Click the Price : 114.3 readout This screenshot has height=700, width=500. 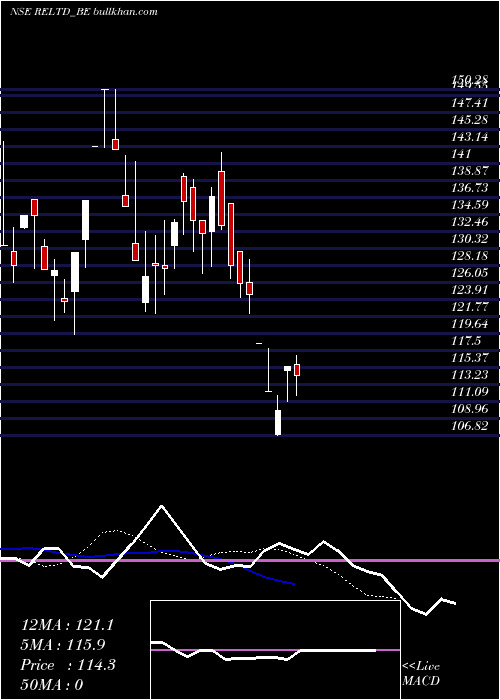tap(68, 665)
